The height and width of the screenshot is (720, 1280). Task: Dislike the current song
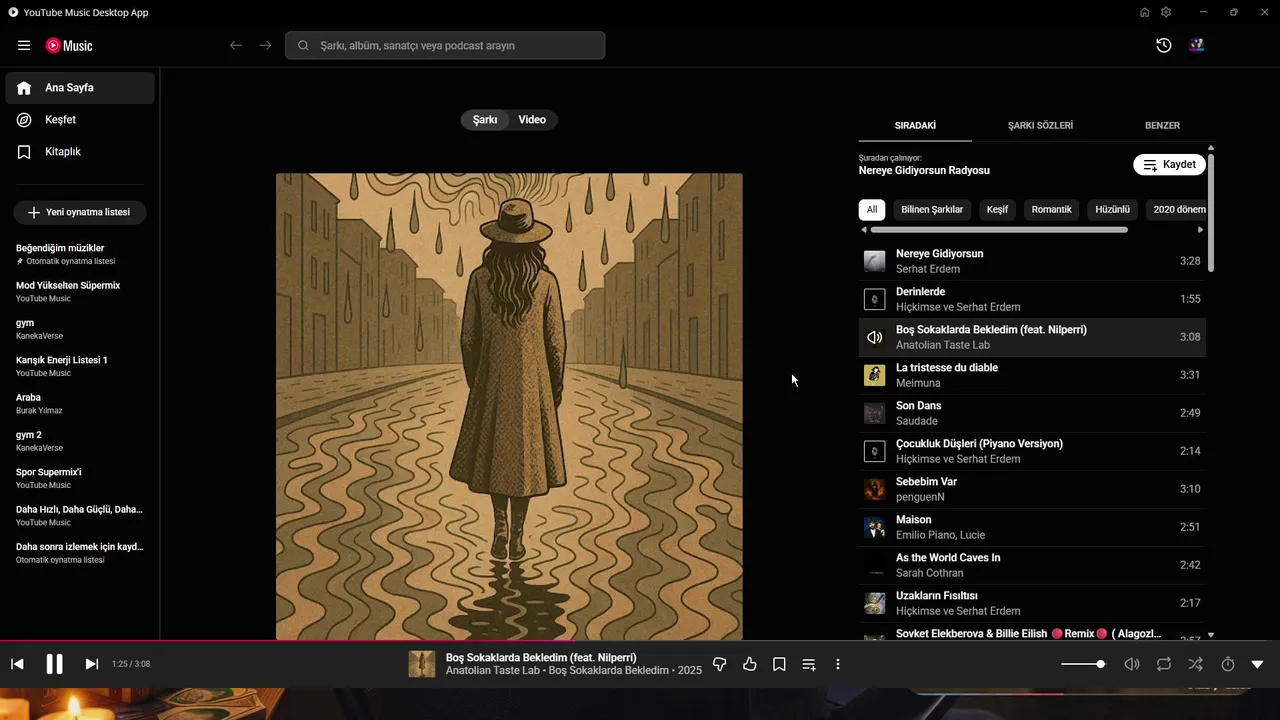tap(719, 664)
